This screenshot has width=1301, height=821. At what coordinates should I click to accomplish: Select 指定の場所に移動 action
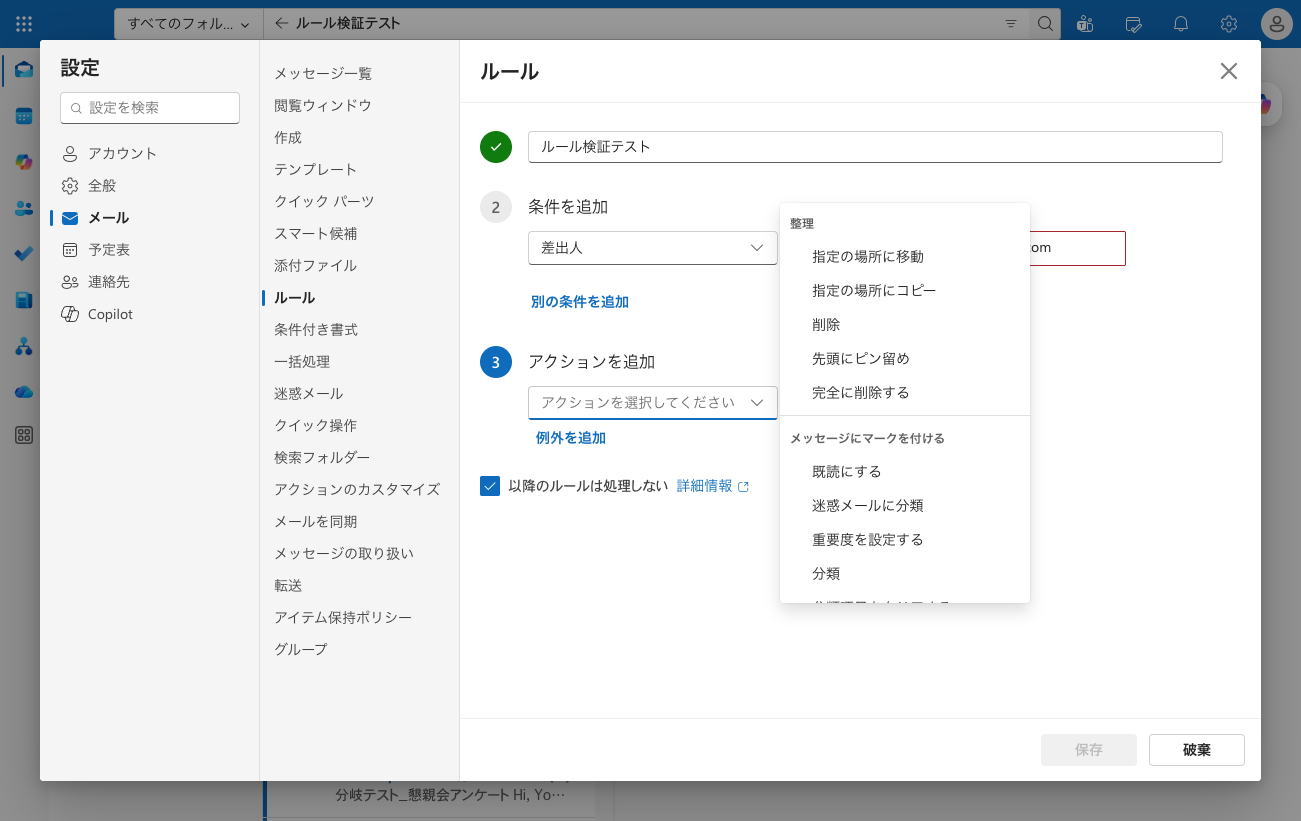click(x=905, y=257)
